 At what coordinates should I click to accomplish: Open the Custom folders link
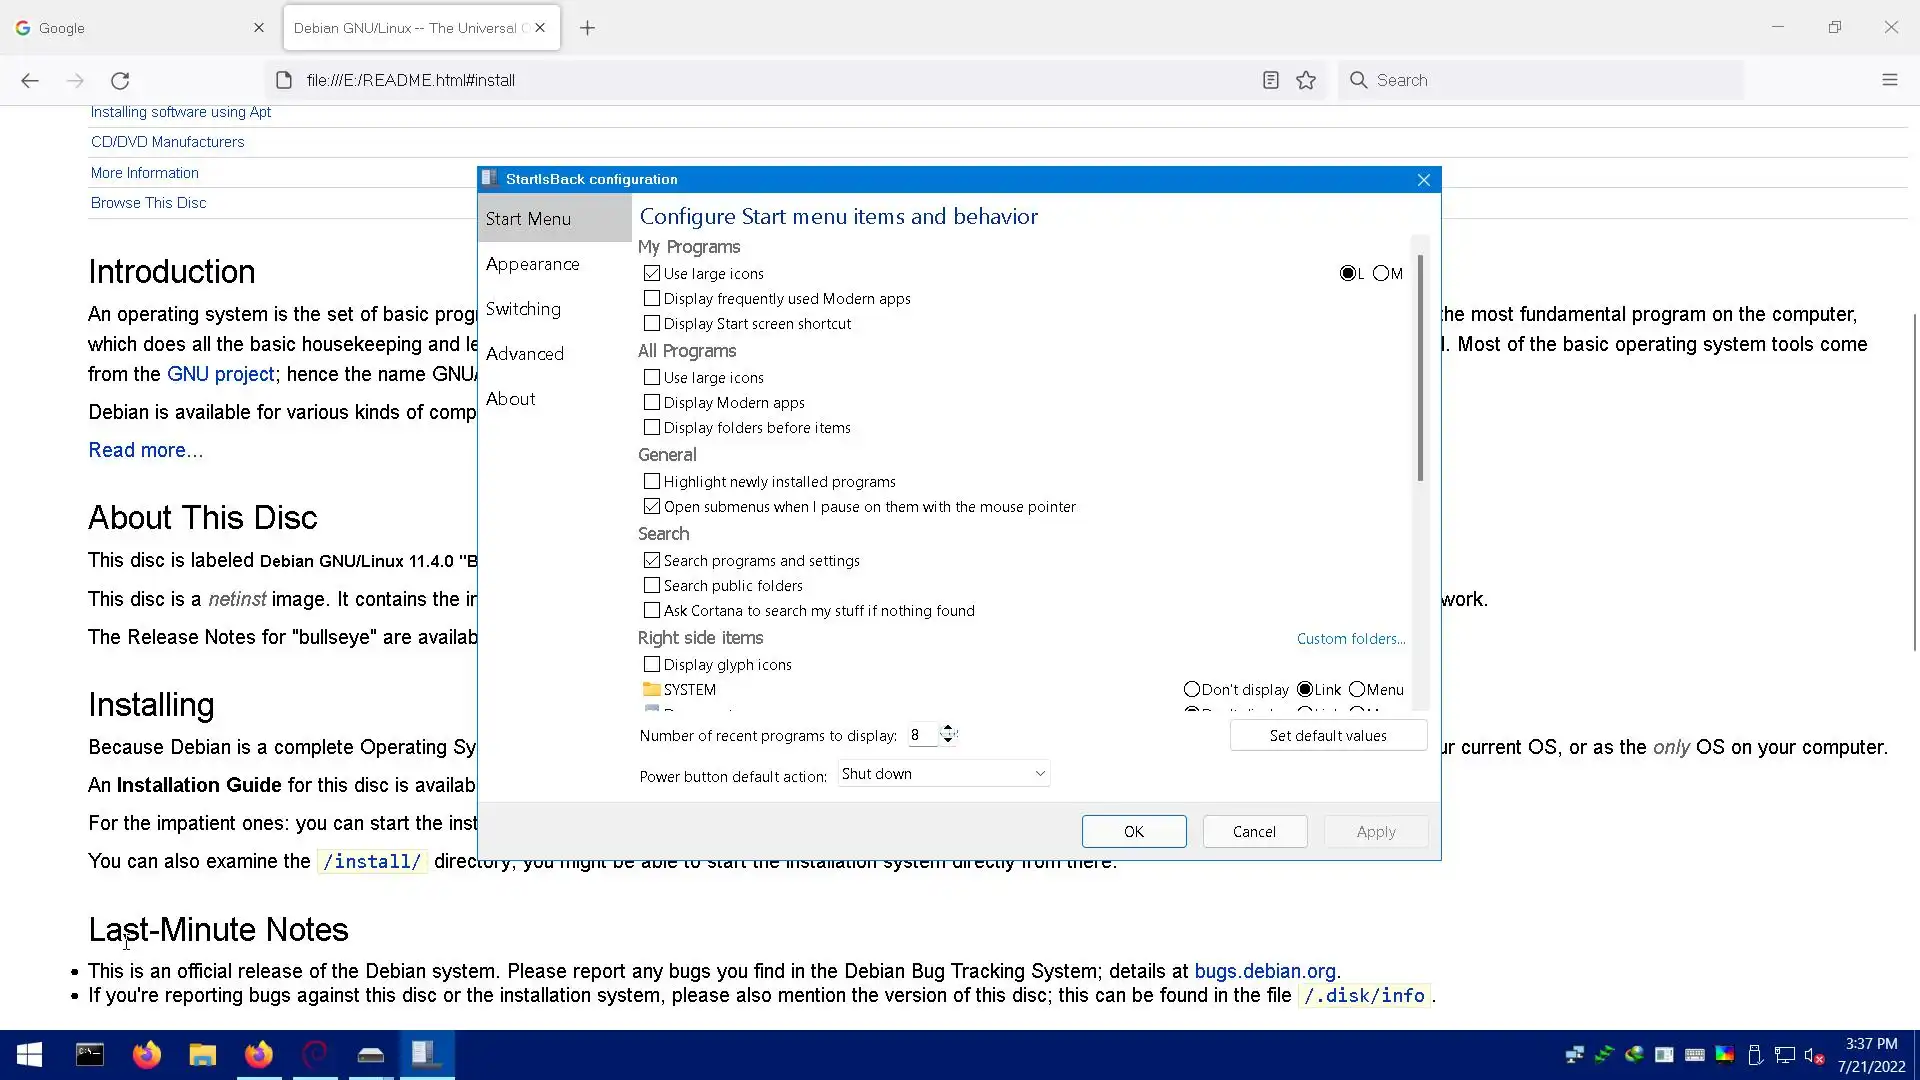[x=1350, y=639]
